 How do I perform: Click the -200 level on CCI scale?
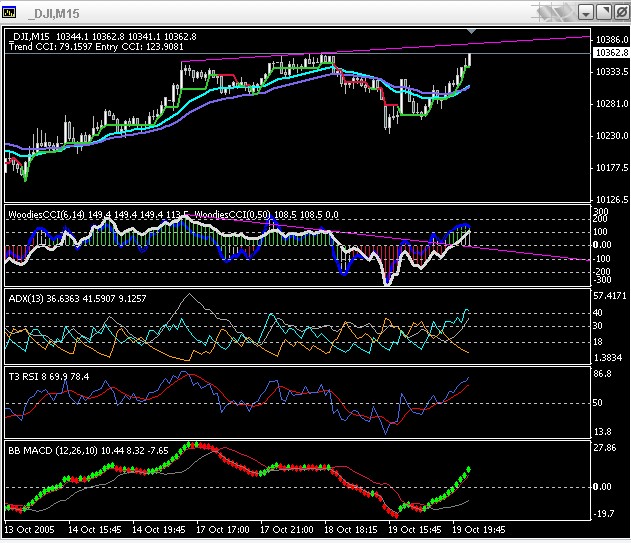point(602,272)
